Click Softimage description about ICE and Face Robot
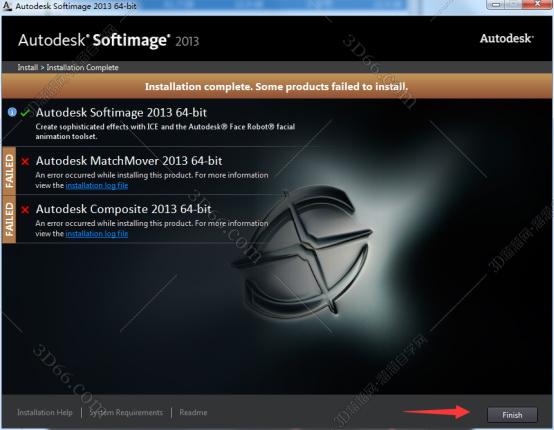 pos(165,131)
